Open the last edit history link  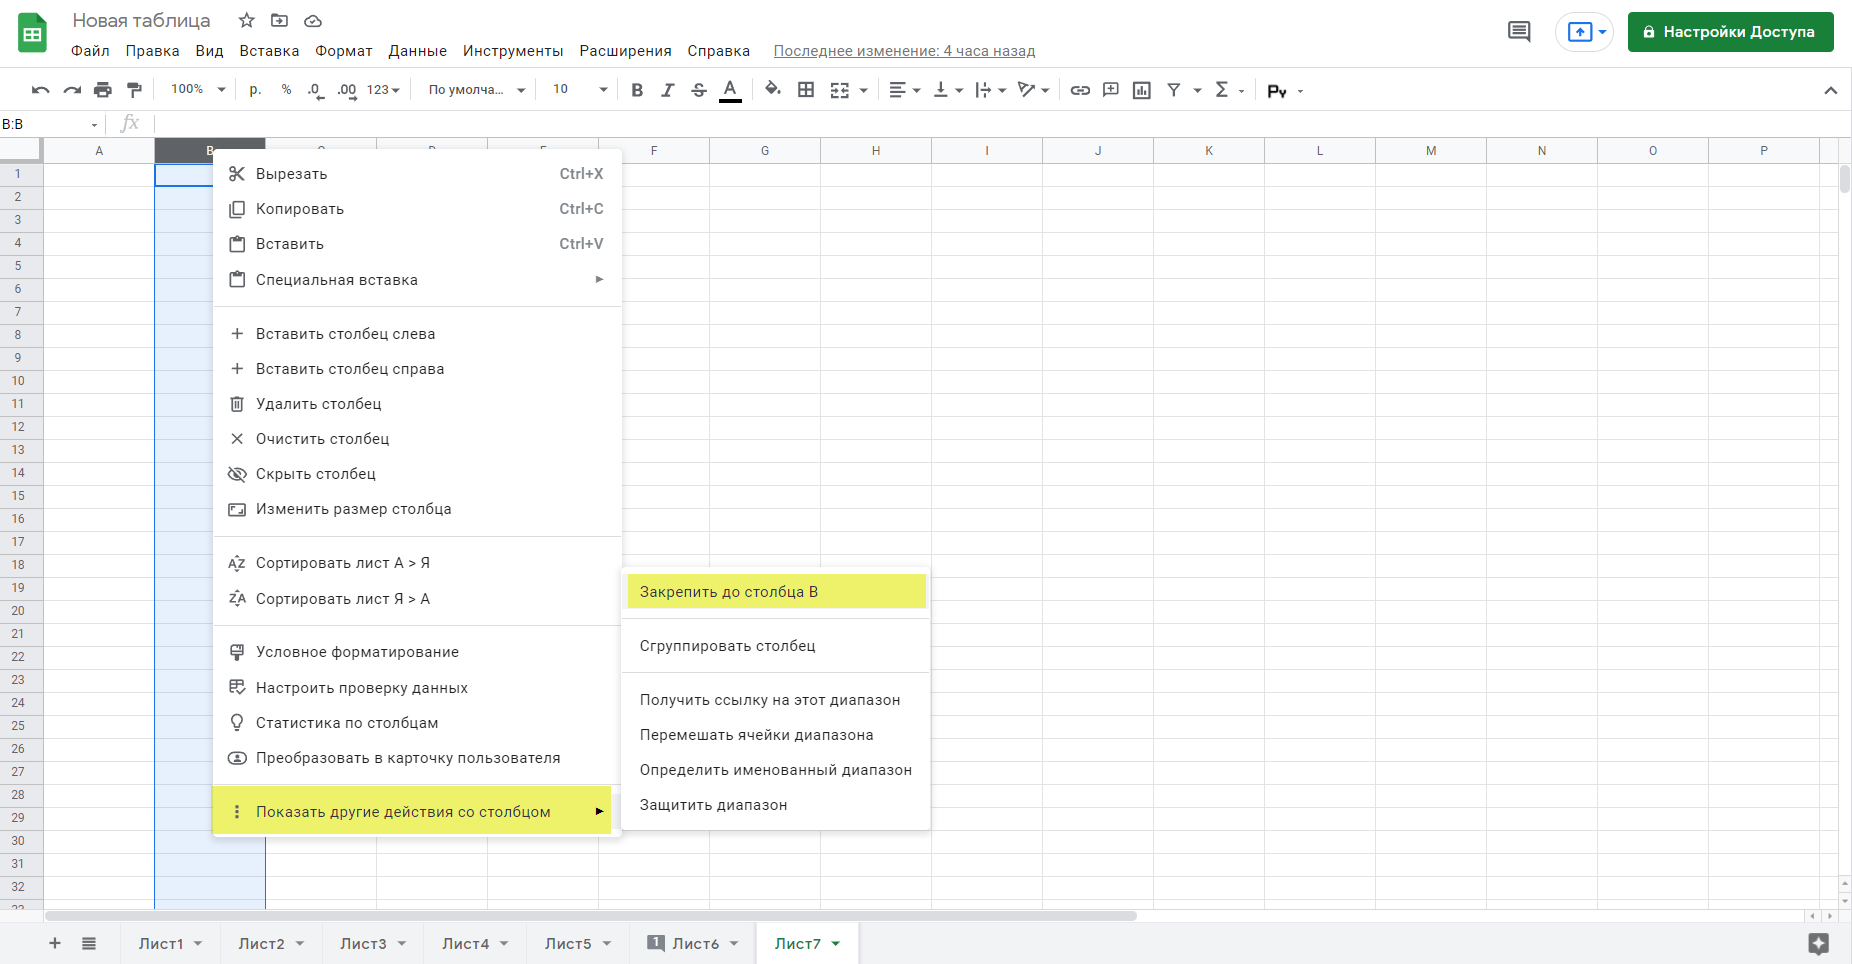tap(904, 51)
